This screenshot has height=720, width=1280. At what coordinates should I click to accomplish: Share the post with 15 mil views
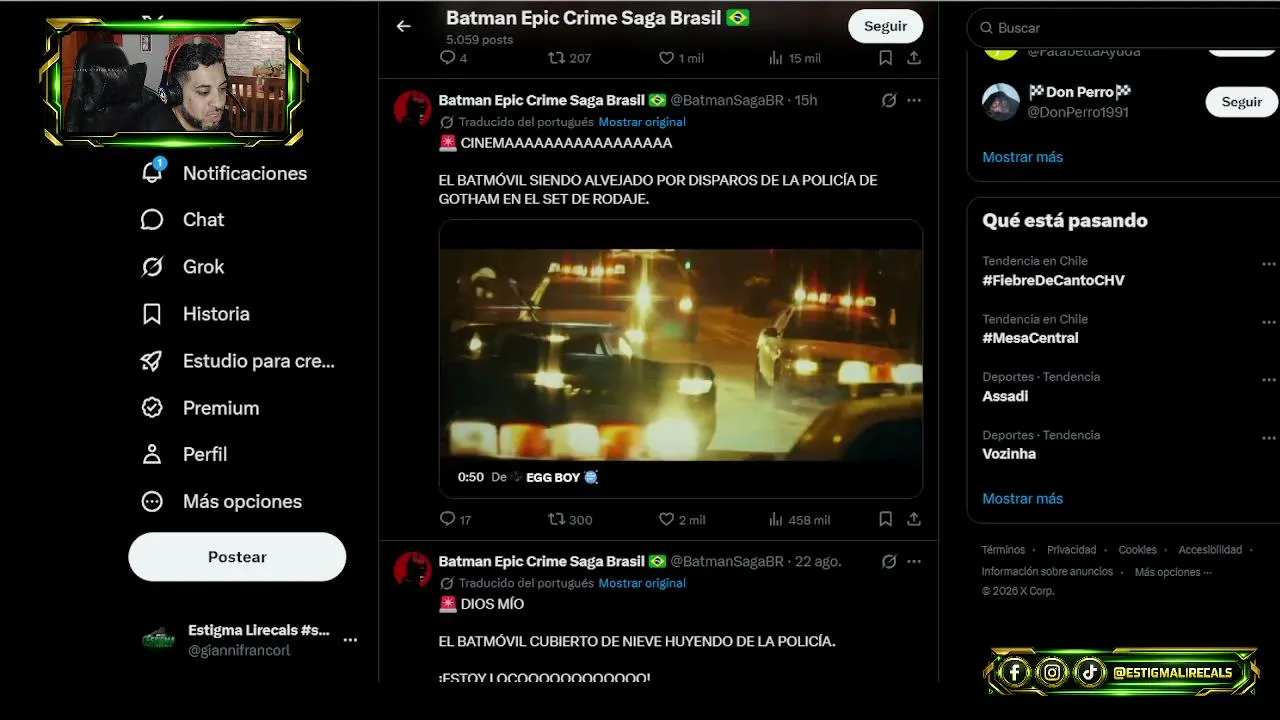coord(914,58)
